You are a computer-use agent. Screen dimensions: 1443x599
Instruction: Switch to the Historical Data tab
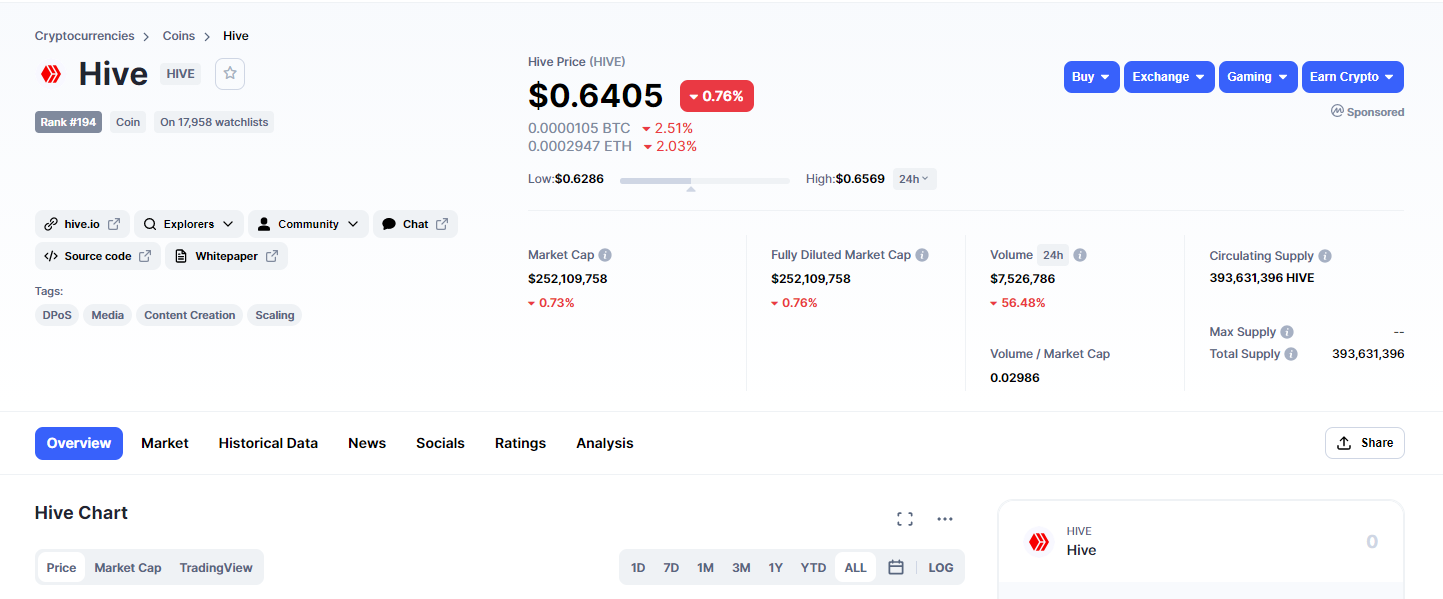268,443
